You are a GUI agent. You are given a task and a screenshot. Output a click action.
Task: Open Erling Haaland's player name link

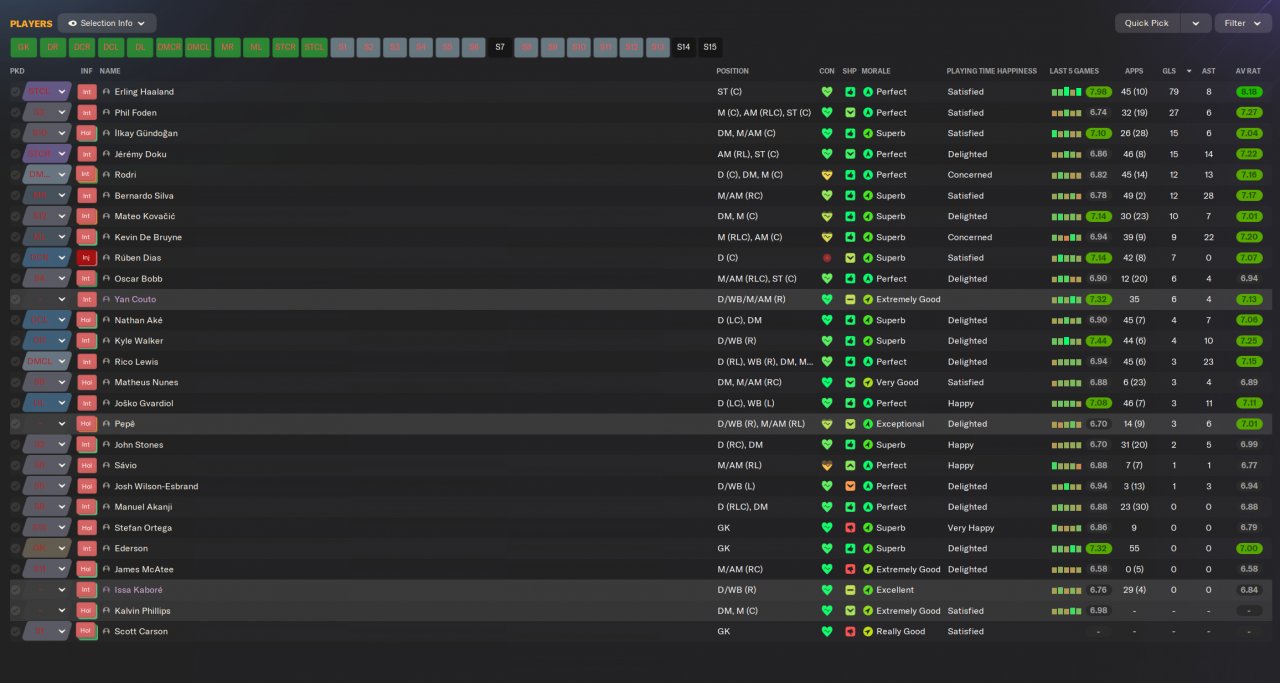[144, 92]
